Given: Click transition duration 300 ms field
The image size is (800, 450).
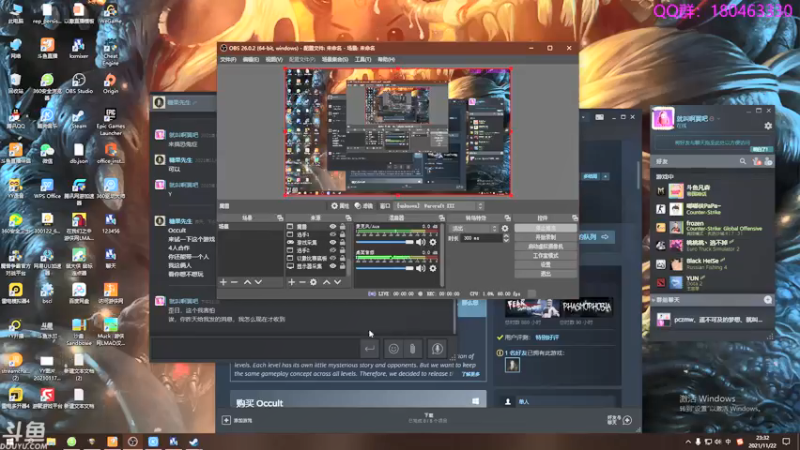Looking at the screenshot, I should [x=481, y=238].
